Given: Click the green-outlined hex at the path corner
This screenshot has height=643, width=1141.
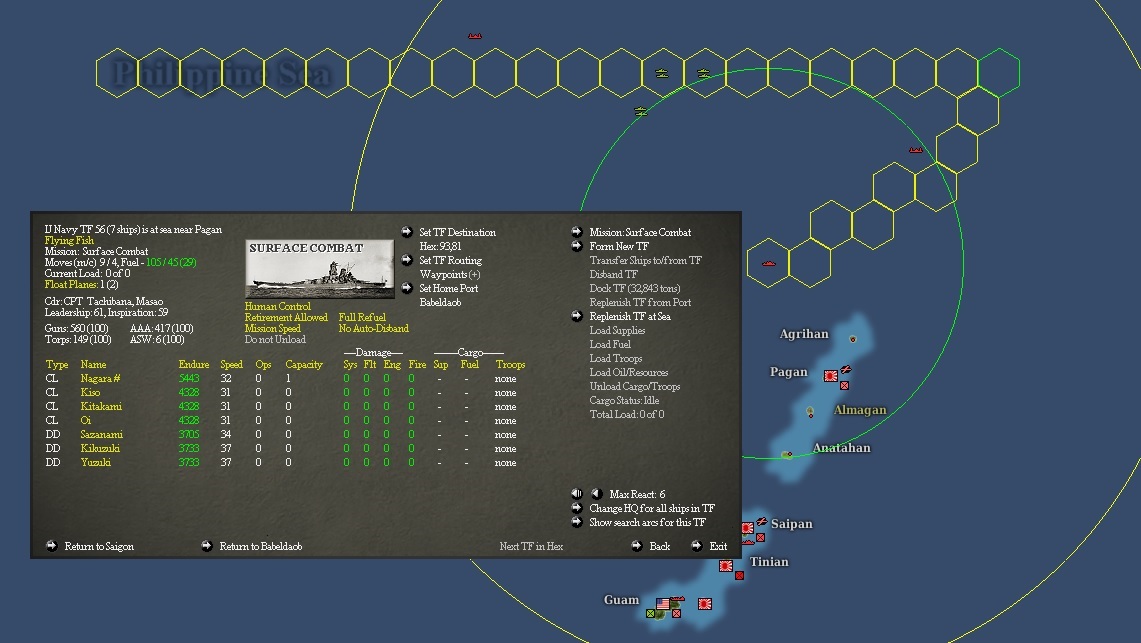Looking at the screenshot, I should [998, 73].
